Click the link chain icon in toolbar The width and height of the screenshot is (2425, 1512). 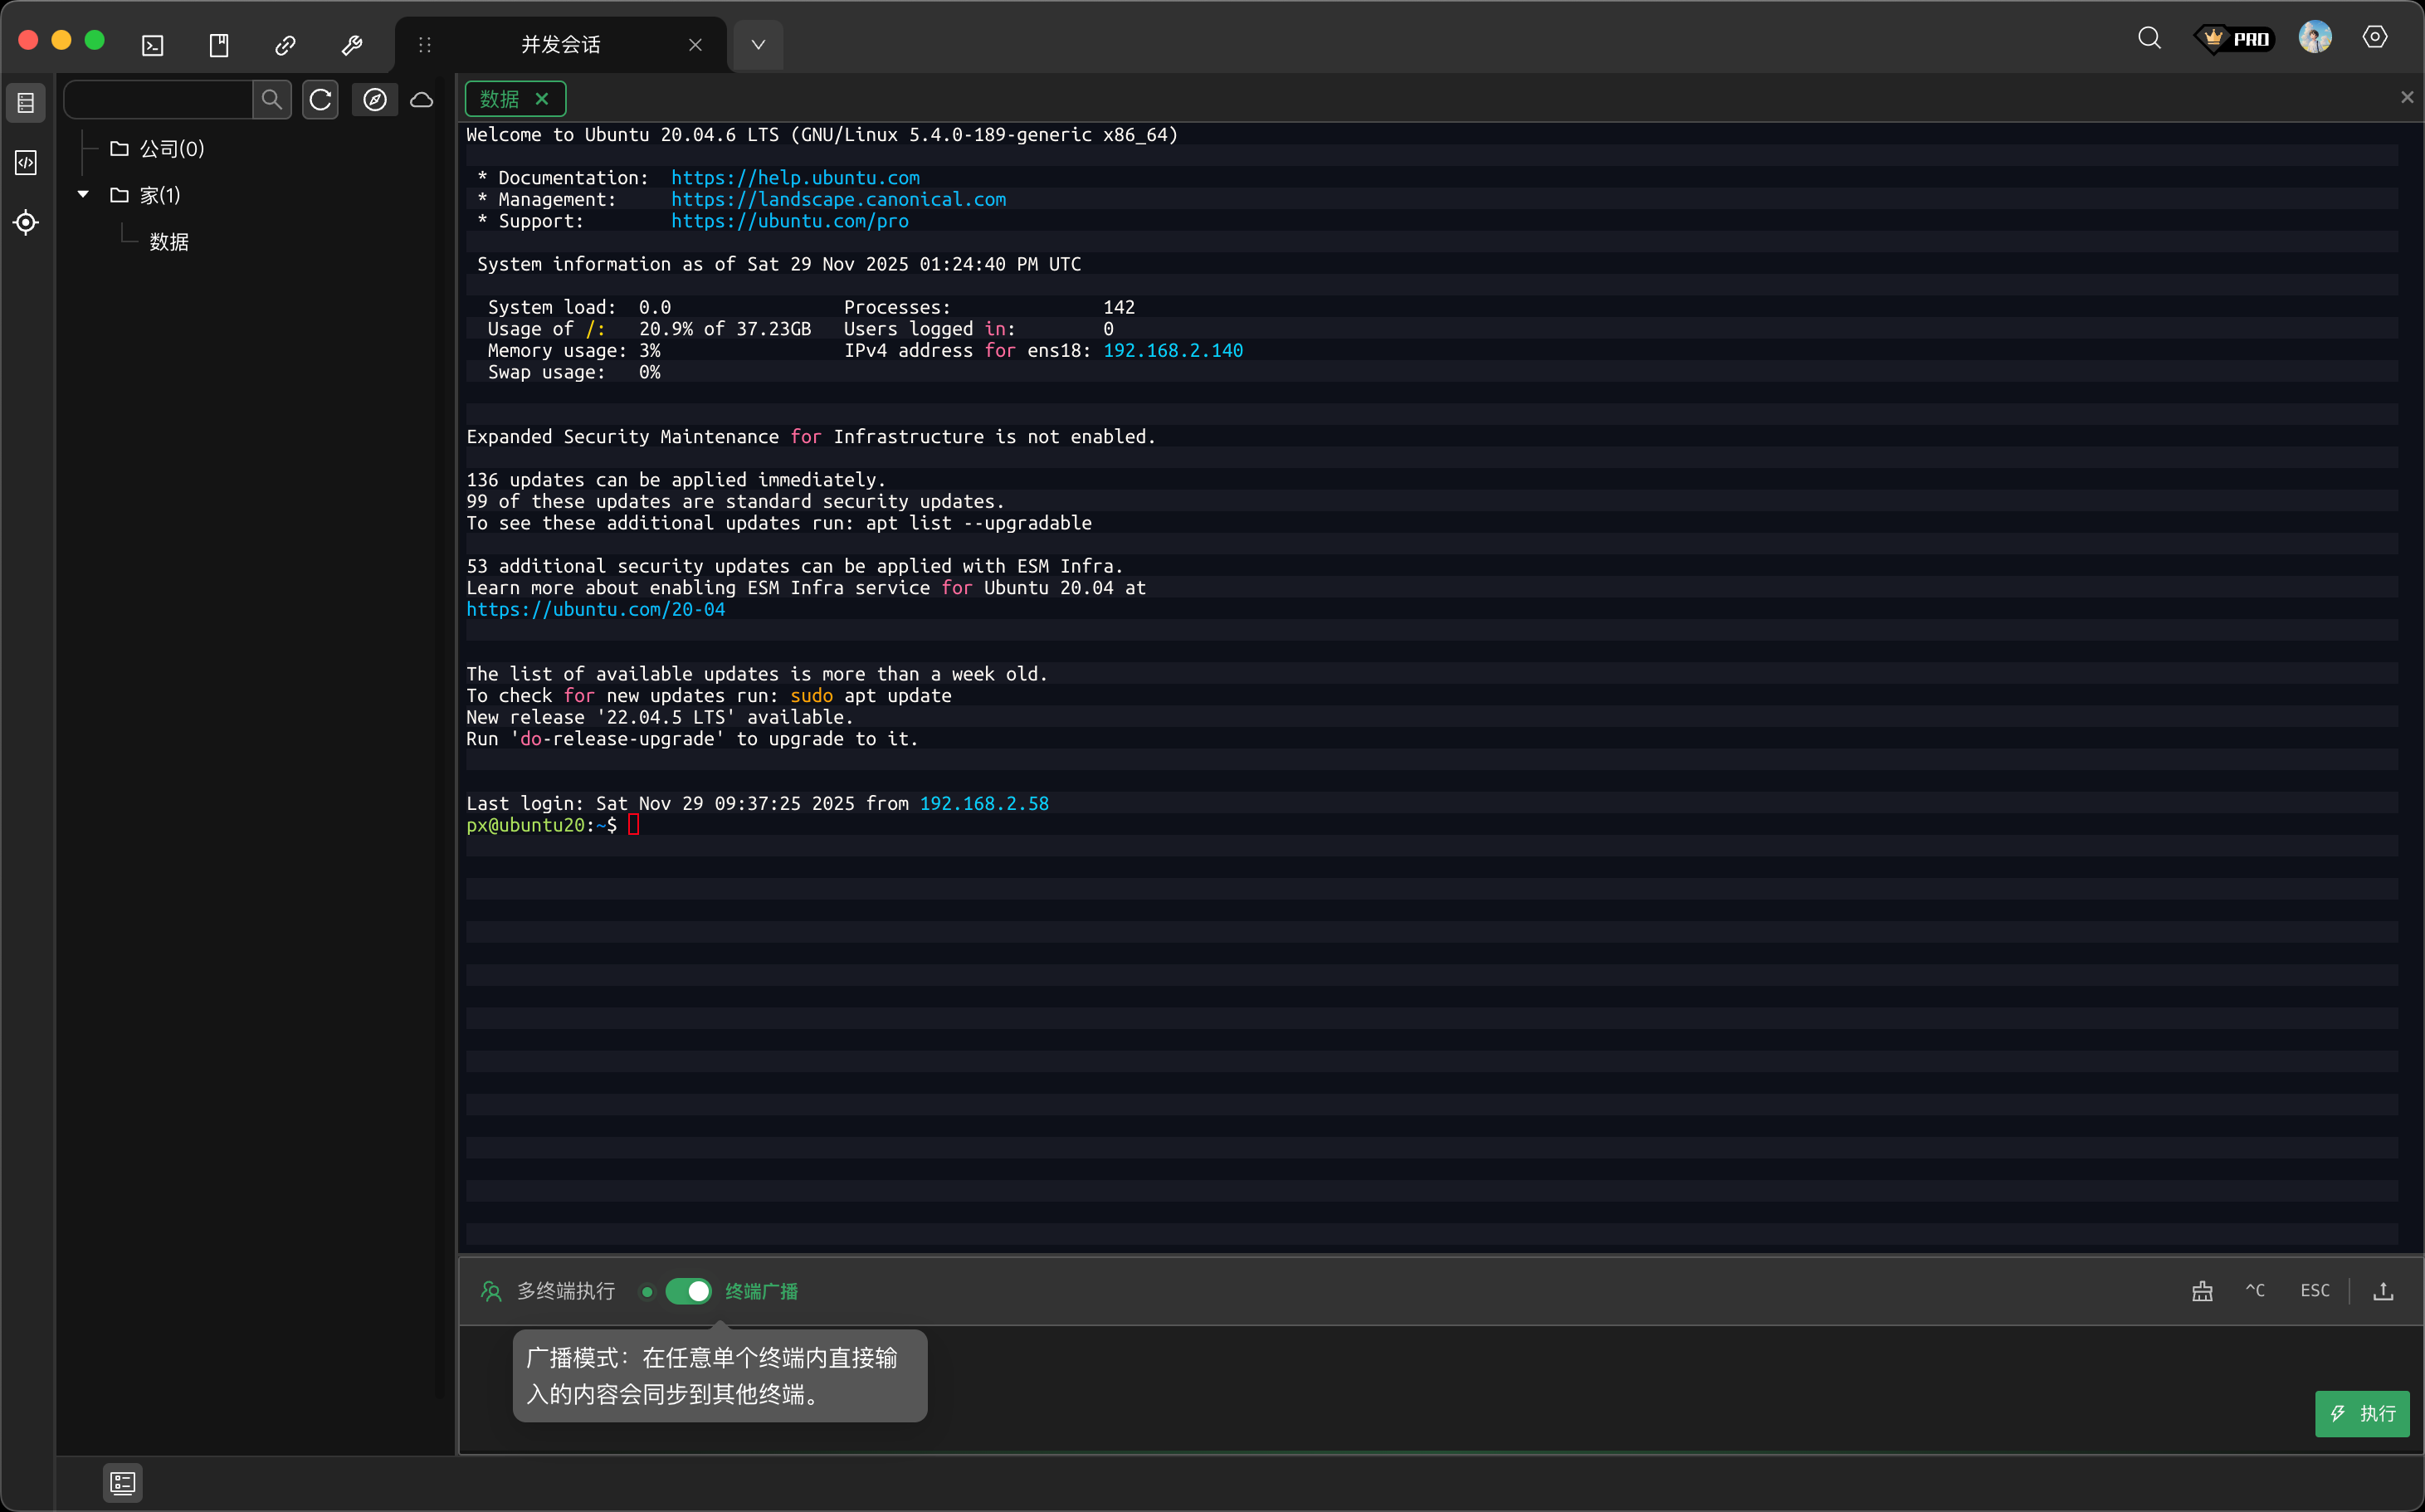coord(285,45)
